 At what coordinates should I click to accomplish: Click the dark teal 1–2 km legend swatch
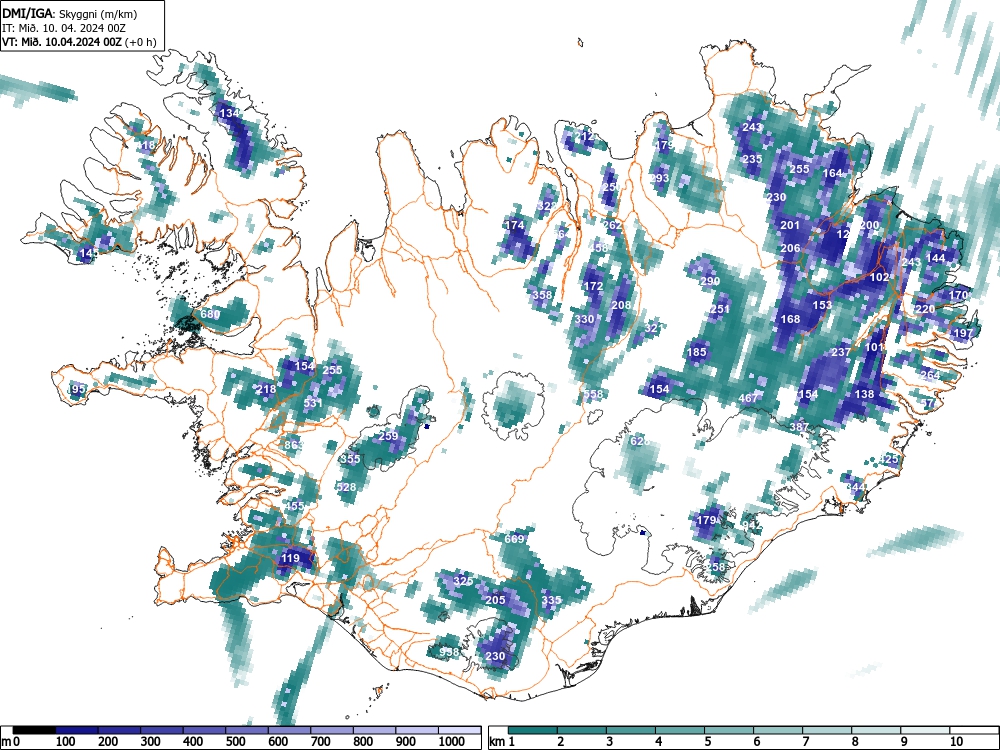click(x=533, y=730)
